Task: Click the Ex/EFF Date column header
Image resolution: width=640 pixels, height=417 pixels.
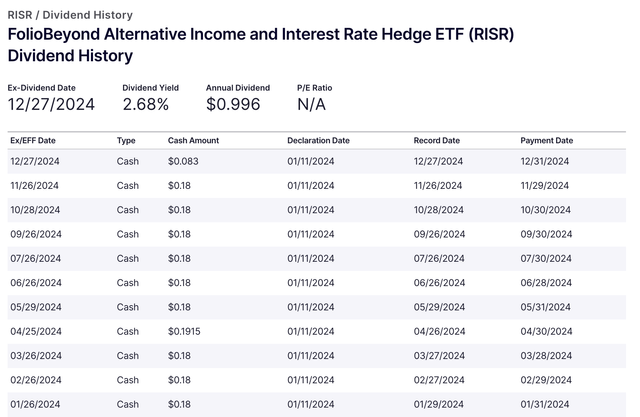Action: pyautogui.click(x=33, y=140)
